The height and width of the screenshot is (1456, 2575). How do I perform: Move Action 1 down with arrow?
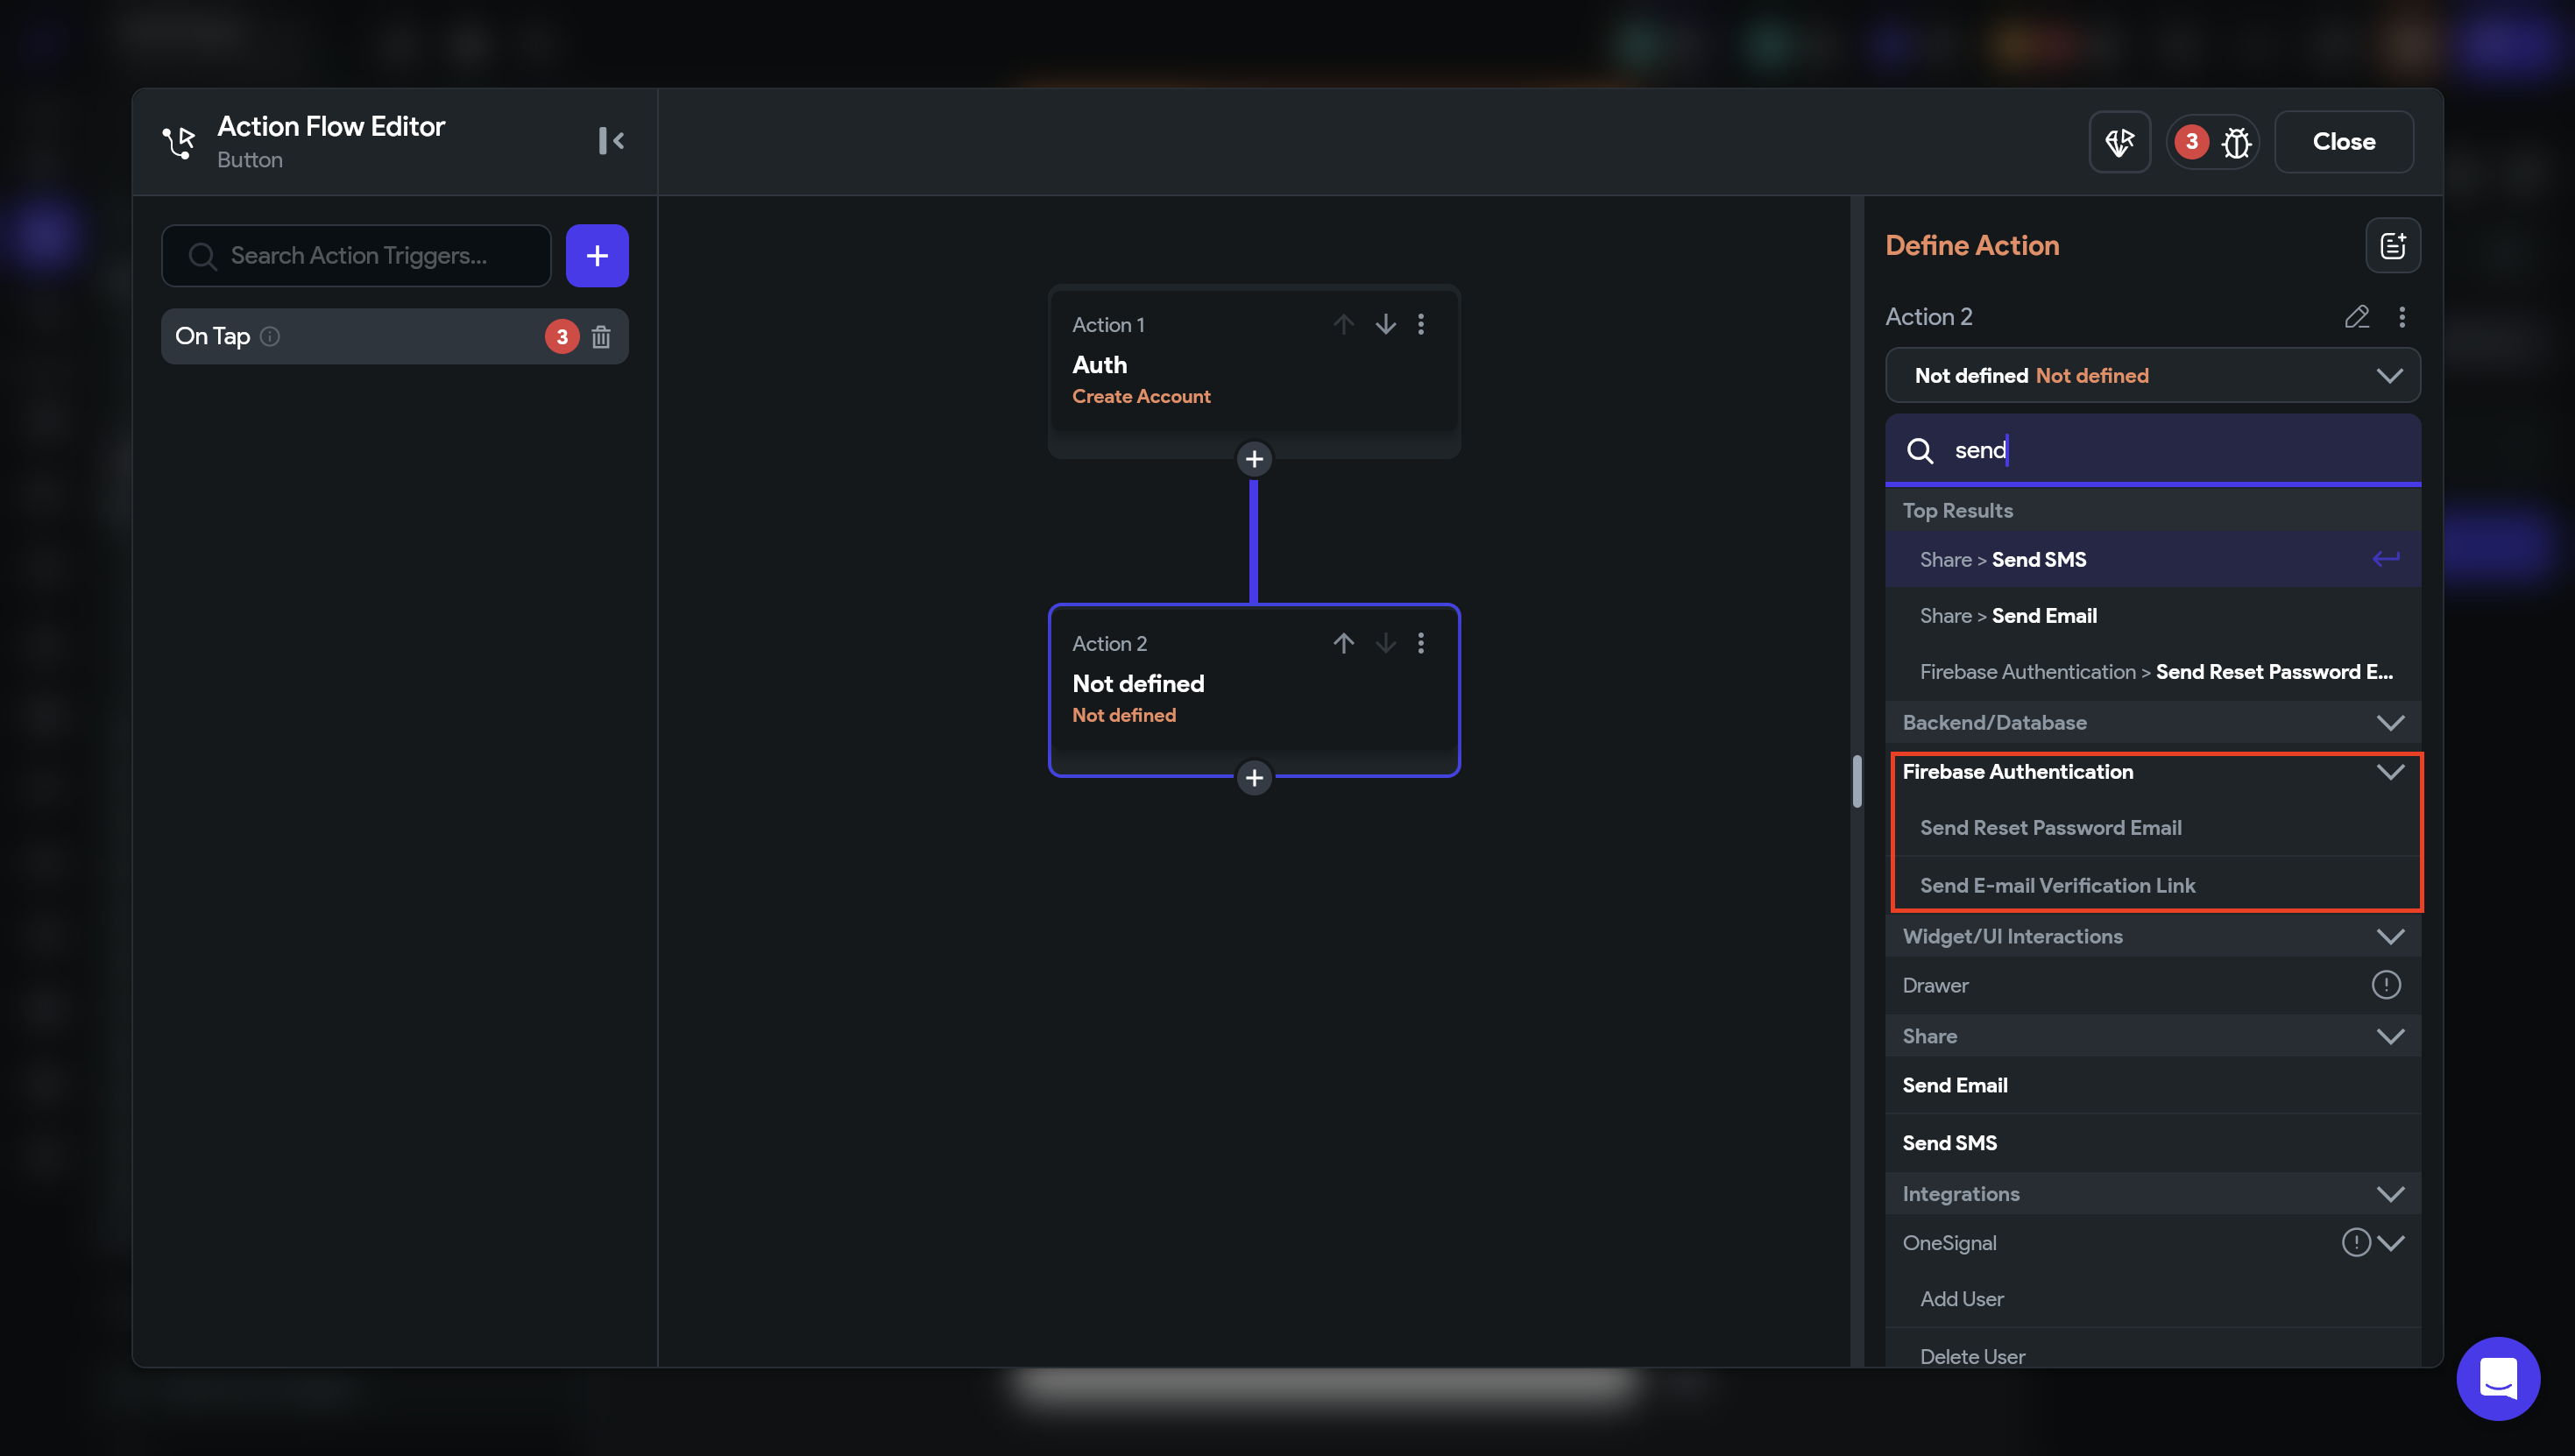click(1385, 324)
